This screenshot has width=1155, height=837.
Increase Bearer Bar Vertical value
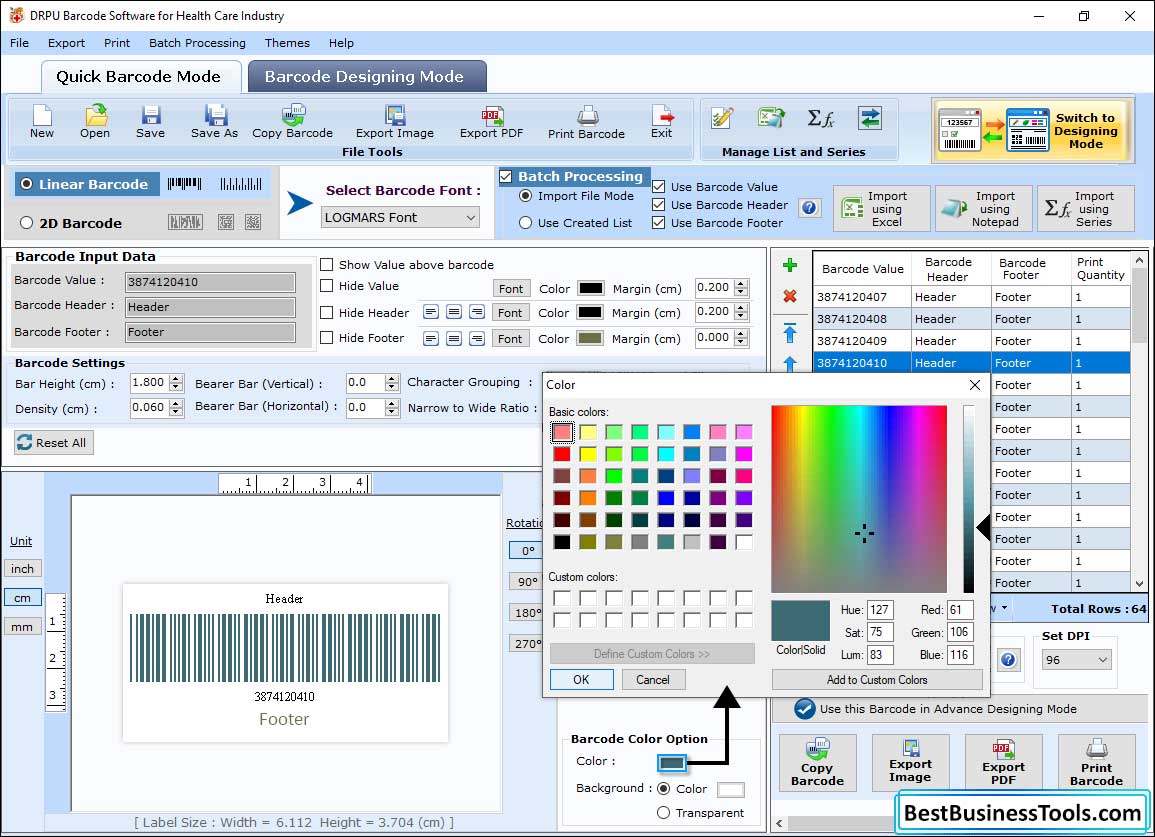click(392, 379)
